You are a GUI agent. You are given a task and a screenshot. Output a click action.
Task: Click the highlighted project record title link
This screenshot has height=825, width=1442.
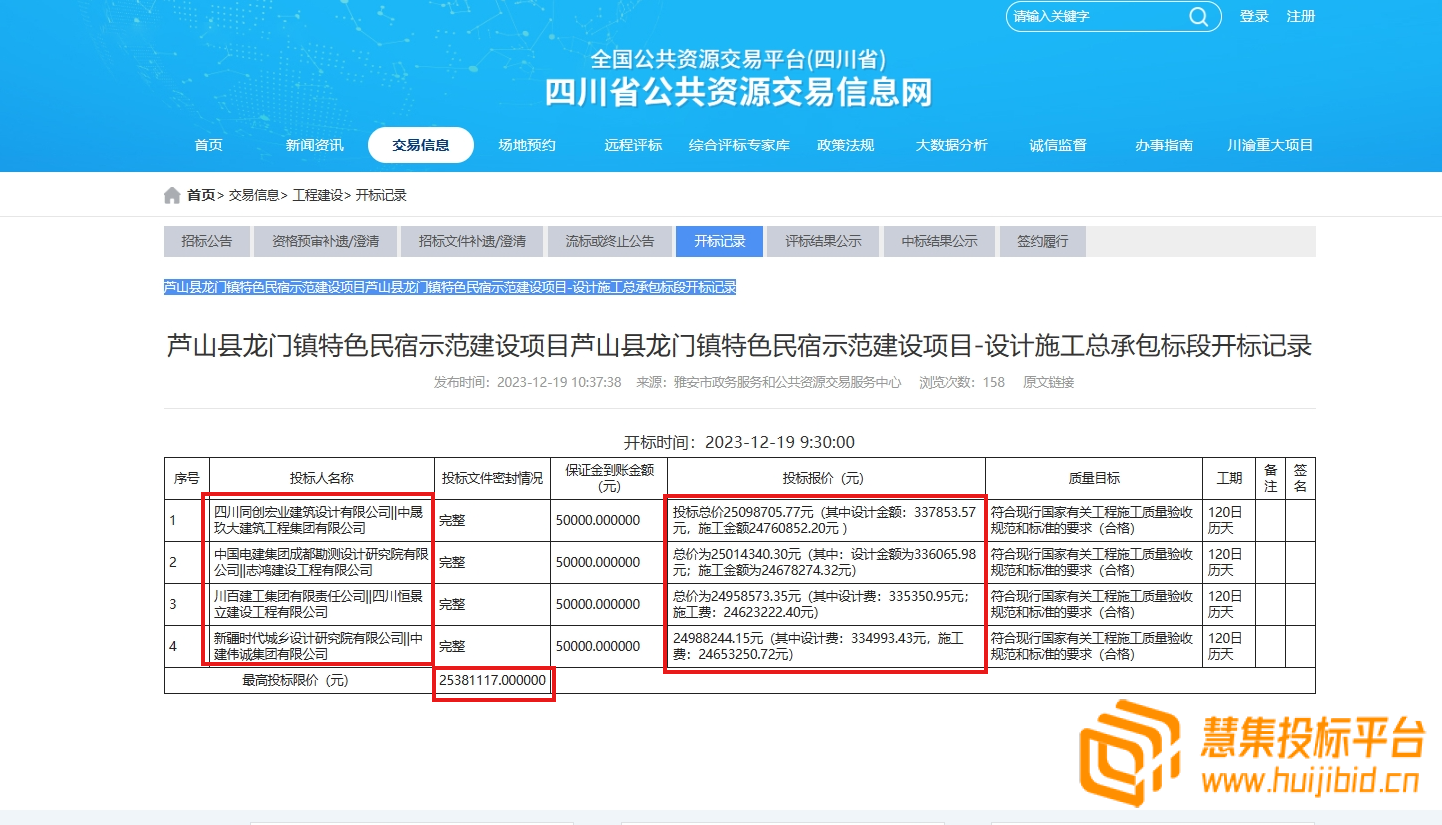450,287
